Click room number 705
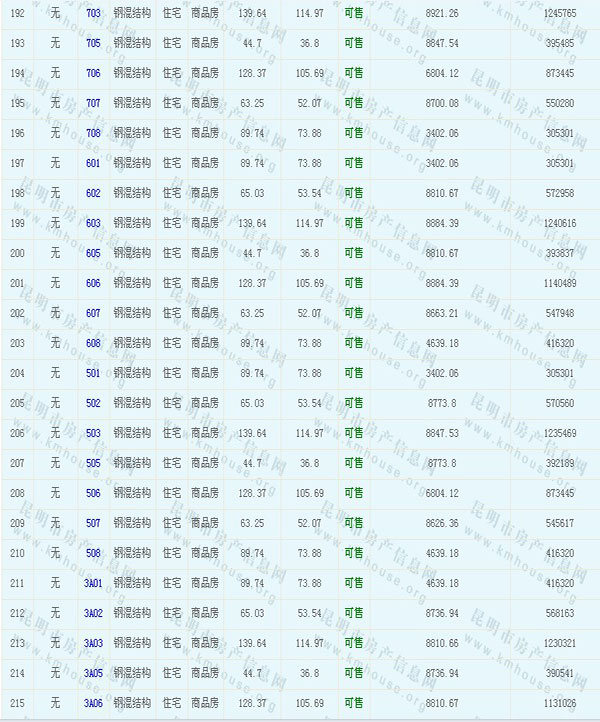This screenshot has width=600, height=722. (x=93, y=43)
